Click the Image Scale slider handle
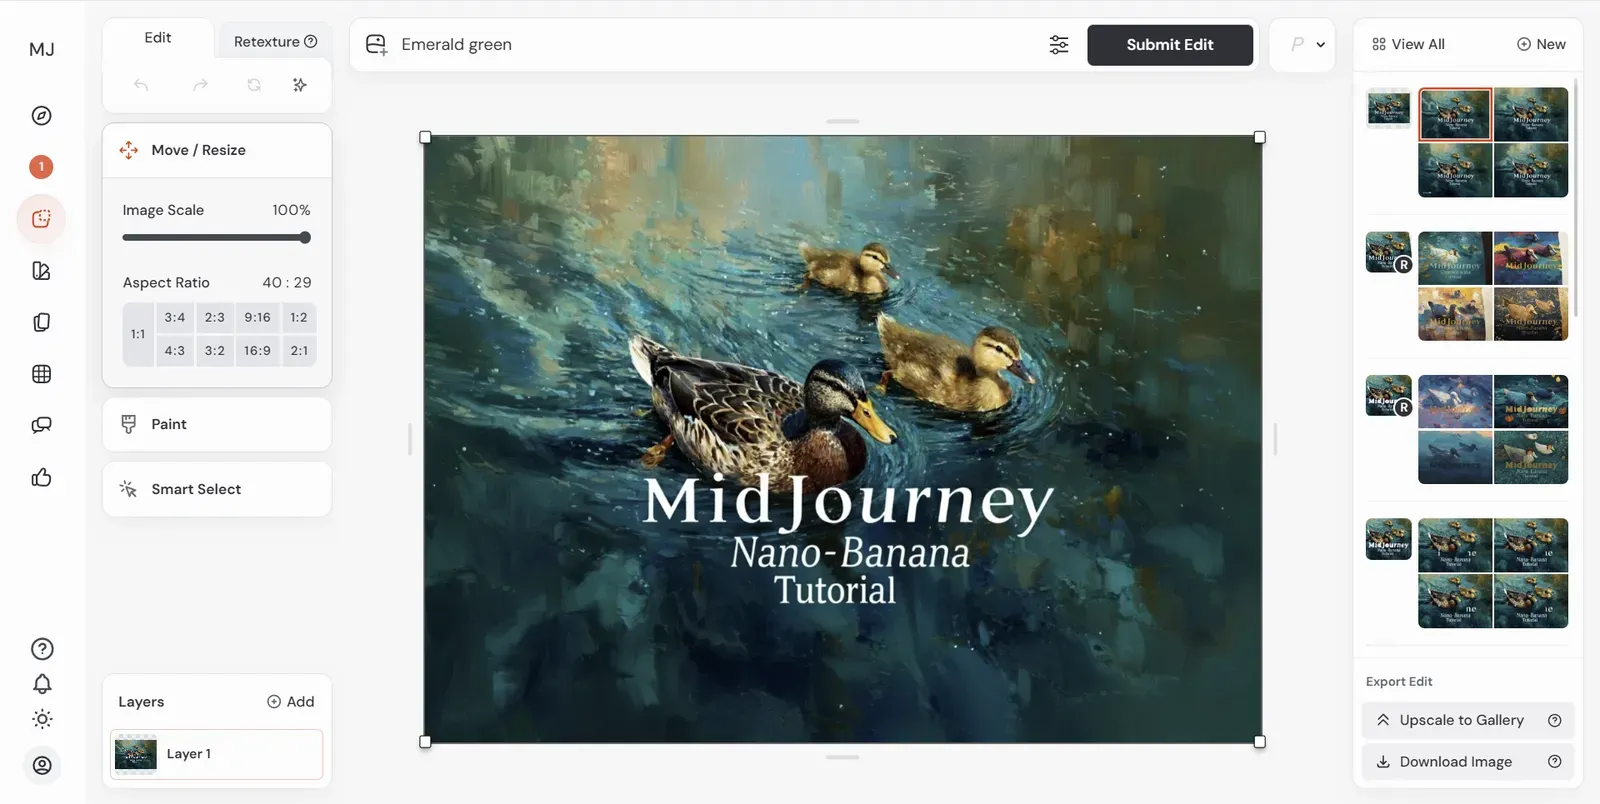 click(x=305, y=238)
